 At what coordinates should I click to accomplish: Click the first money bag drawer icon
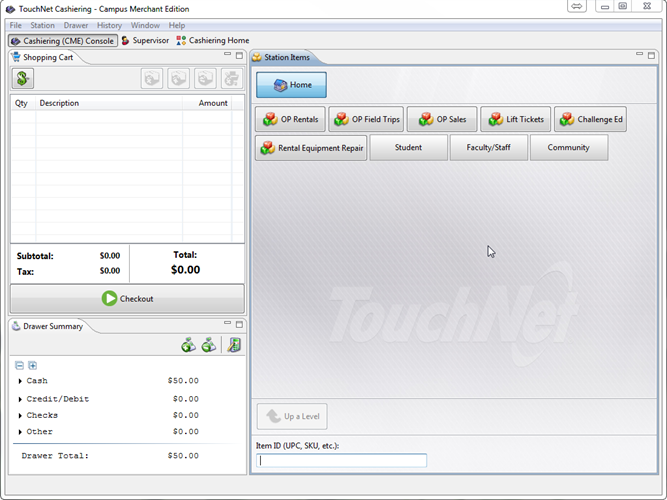click(x=188, y=345)
